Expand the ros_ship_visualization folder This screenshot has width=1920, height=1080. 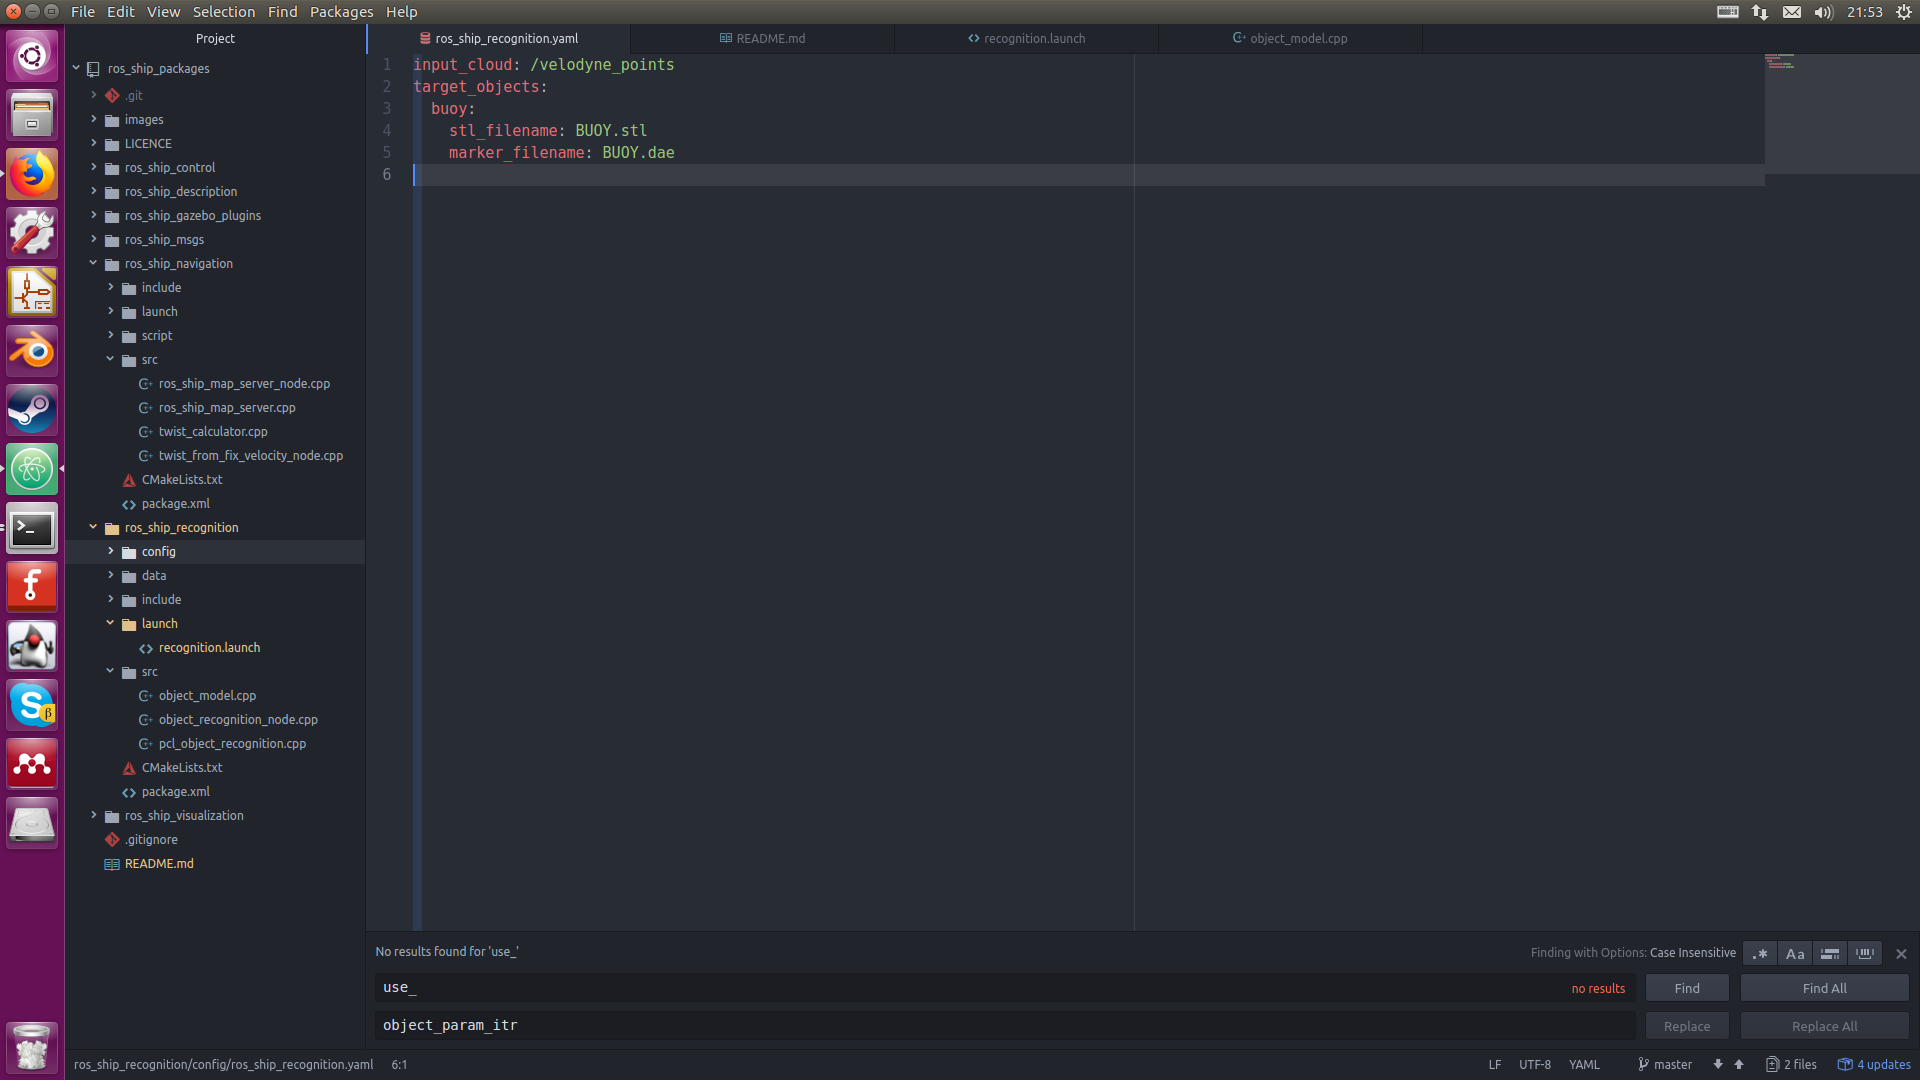[93, 815]
